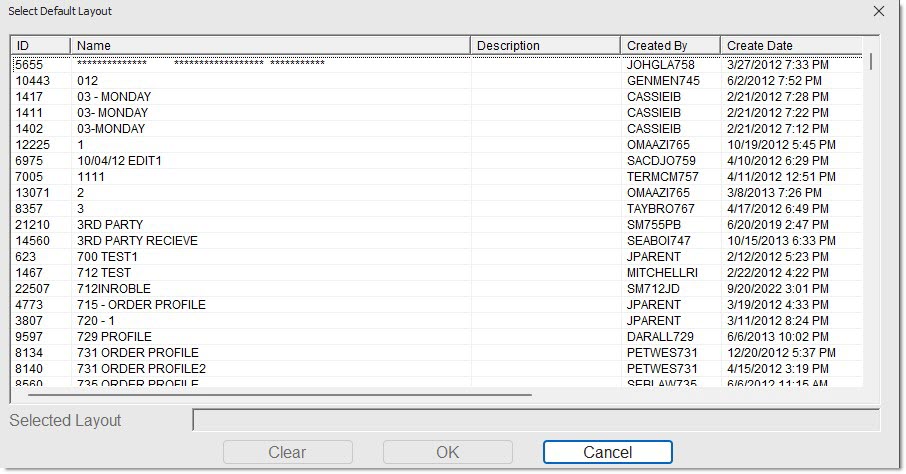Viewport: 906px width, 474px height.
Task: Click the Description column header
Action: (x=545, y=46)
